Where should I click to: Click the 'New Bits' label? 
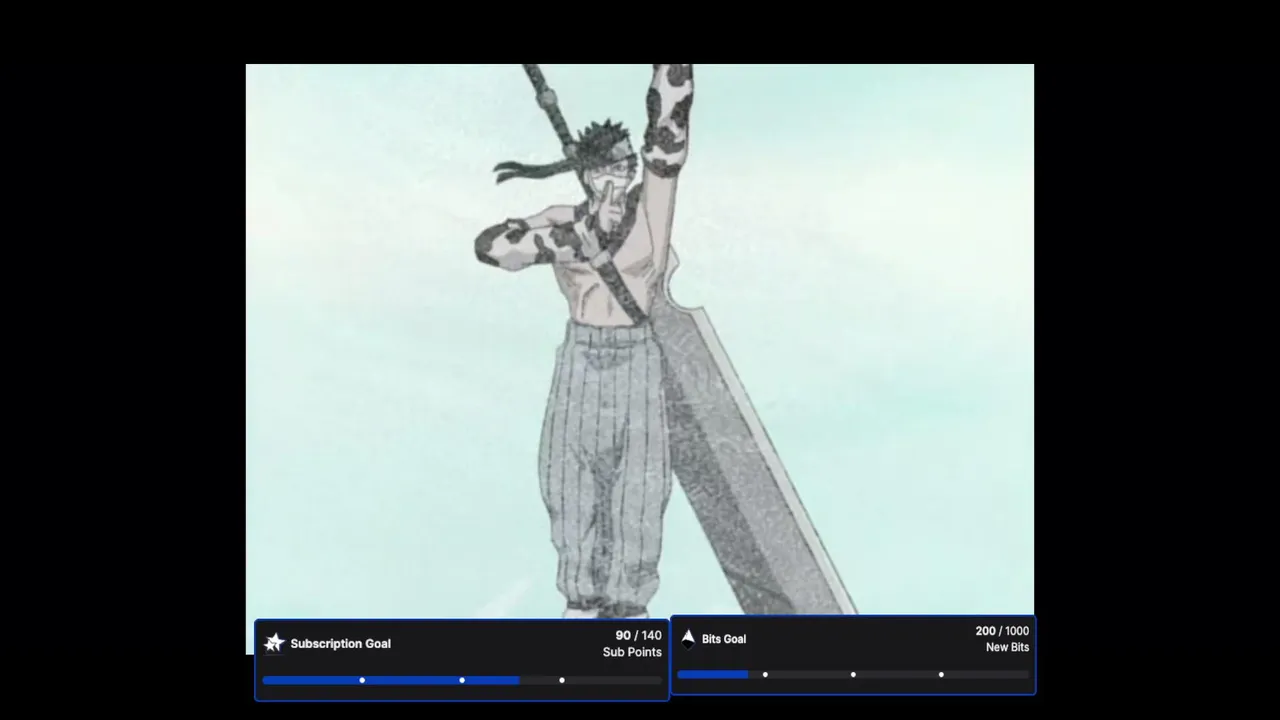click(1007, 647)
